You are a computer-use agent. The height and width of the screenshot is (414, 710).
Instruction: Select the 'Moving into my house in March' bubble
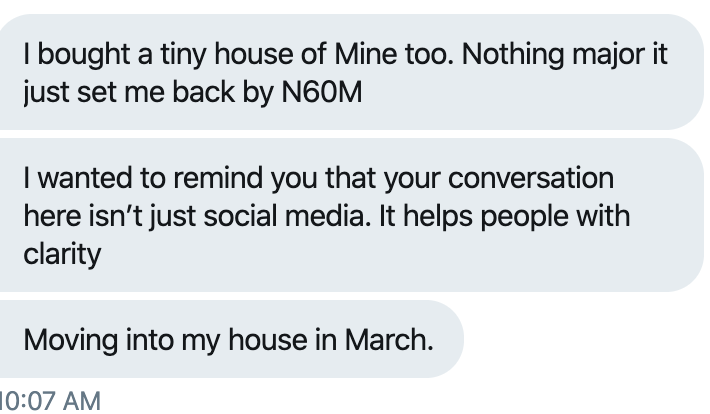pos(231,339)
